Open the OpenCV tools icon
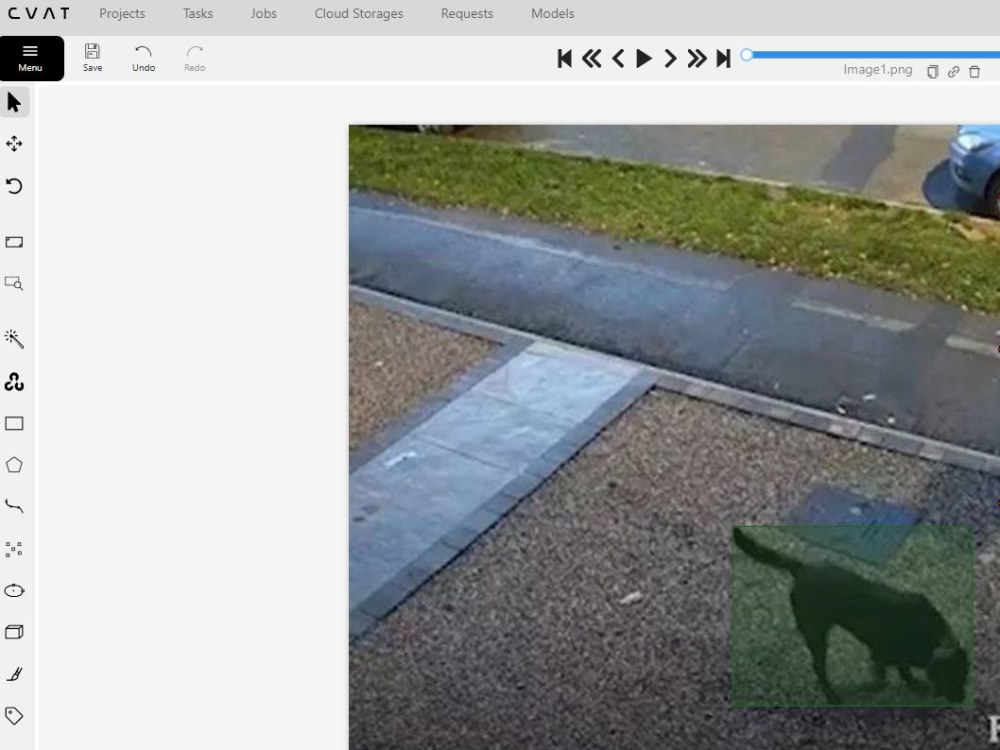 click(x=14, y=381)
